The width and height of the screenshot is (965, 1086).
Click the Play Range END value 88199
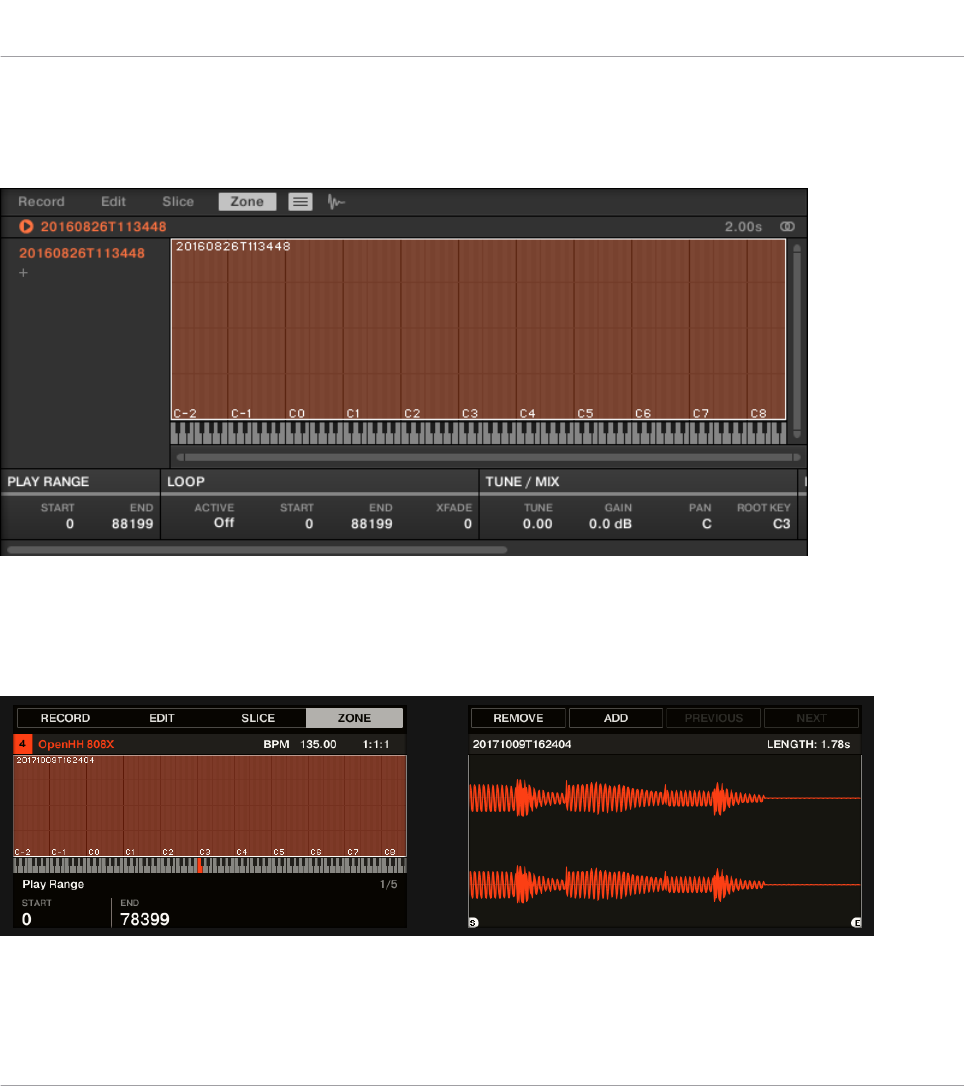click(x=132, y=524)
